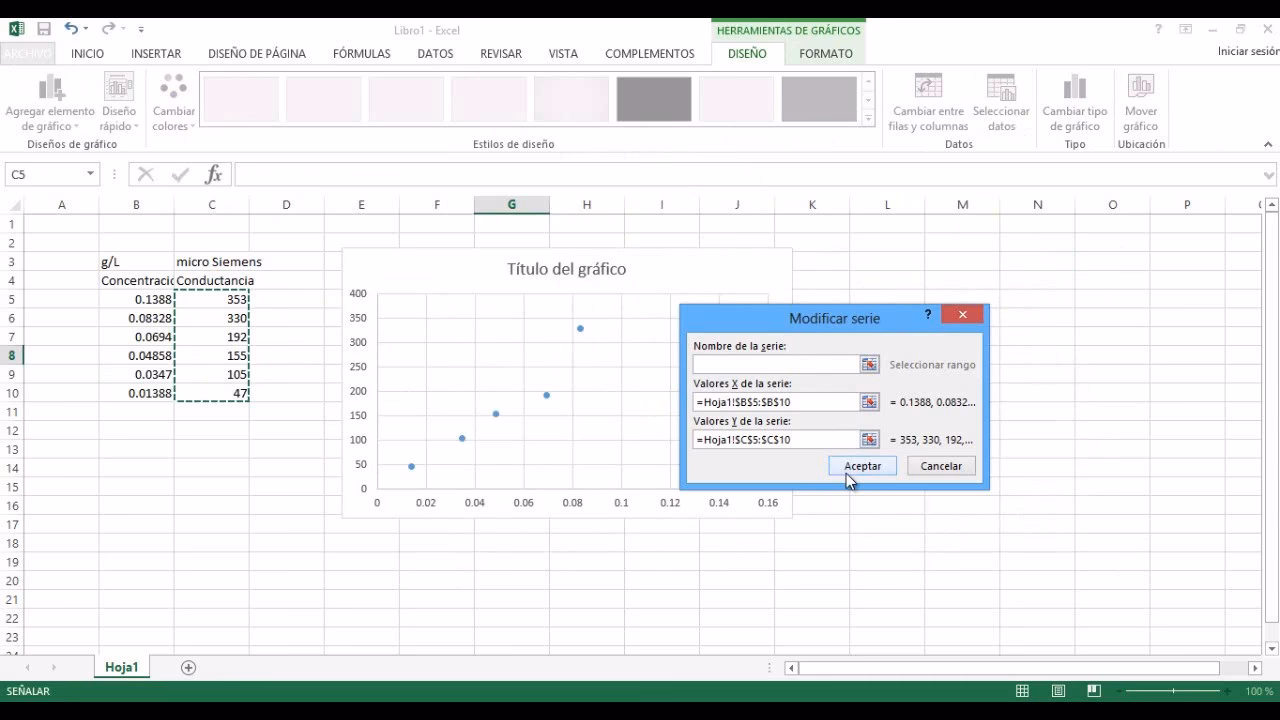Open the FORMATO chart tools tab

coord(826,54)
